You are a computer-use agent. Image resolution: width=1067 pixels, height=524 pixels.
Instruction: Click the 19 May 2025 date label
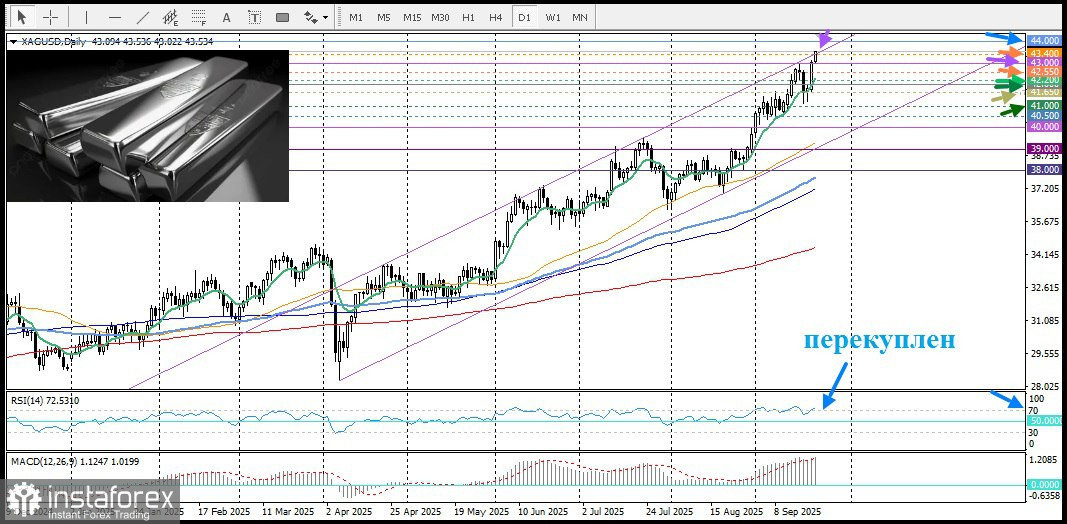pyautogui.click(x=481, y=511)
